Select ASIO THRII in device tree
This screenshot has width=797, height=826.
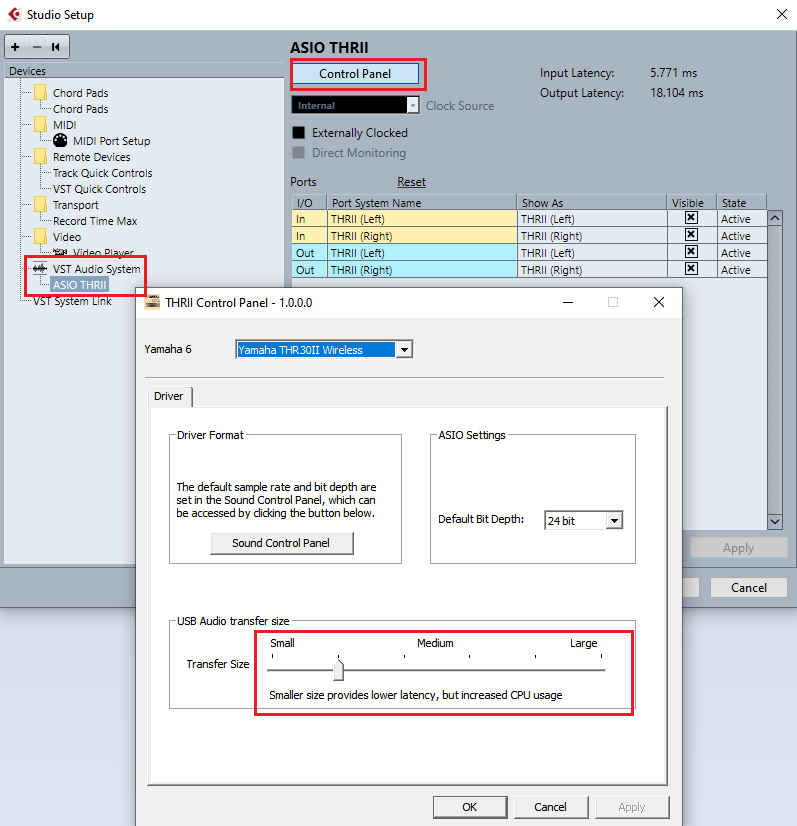point(80,285)
